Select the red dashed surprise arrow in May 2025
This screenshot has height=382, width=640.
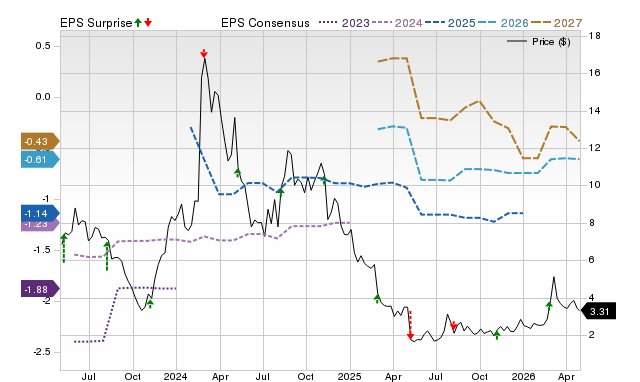coord(411,325)
